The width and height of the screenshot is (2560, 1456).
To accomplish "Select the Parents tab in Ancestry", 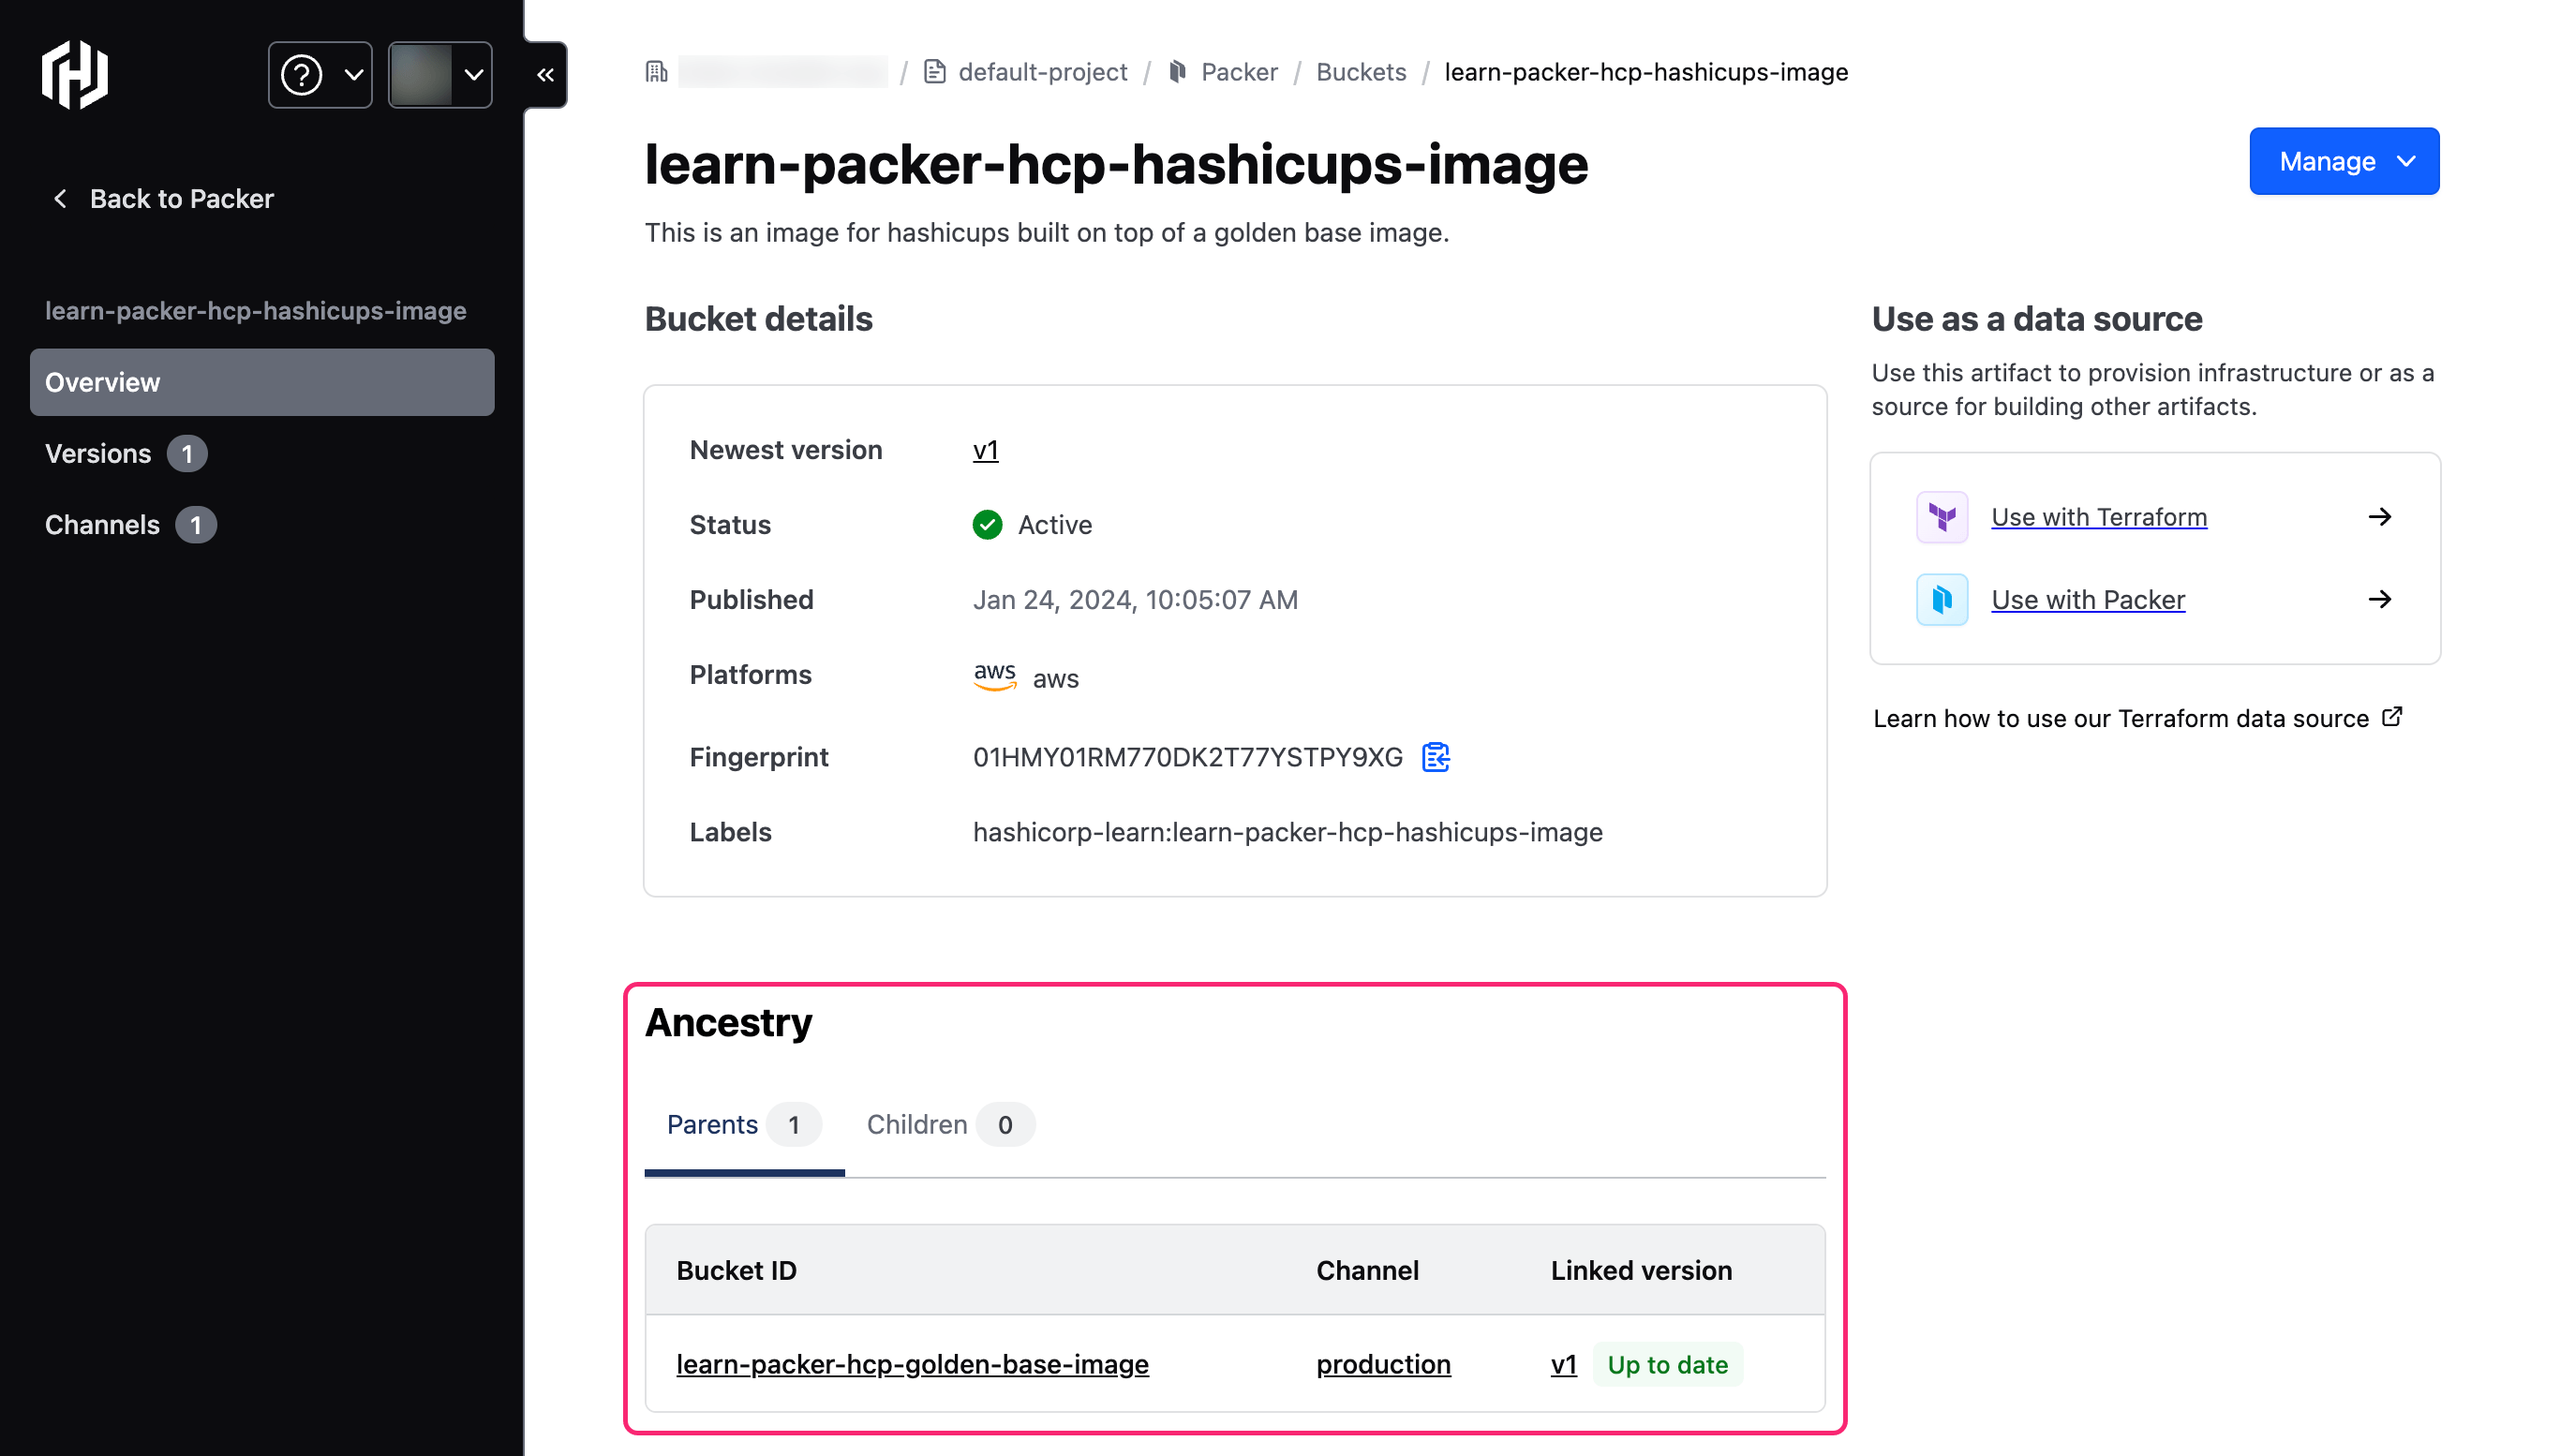I will point(740,1124).
